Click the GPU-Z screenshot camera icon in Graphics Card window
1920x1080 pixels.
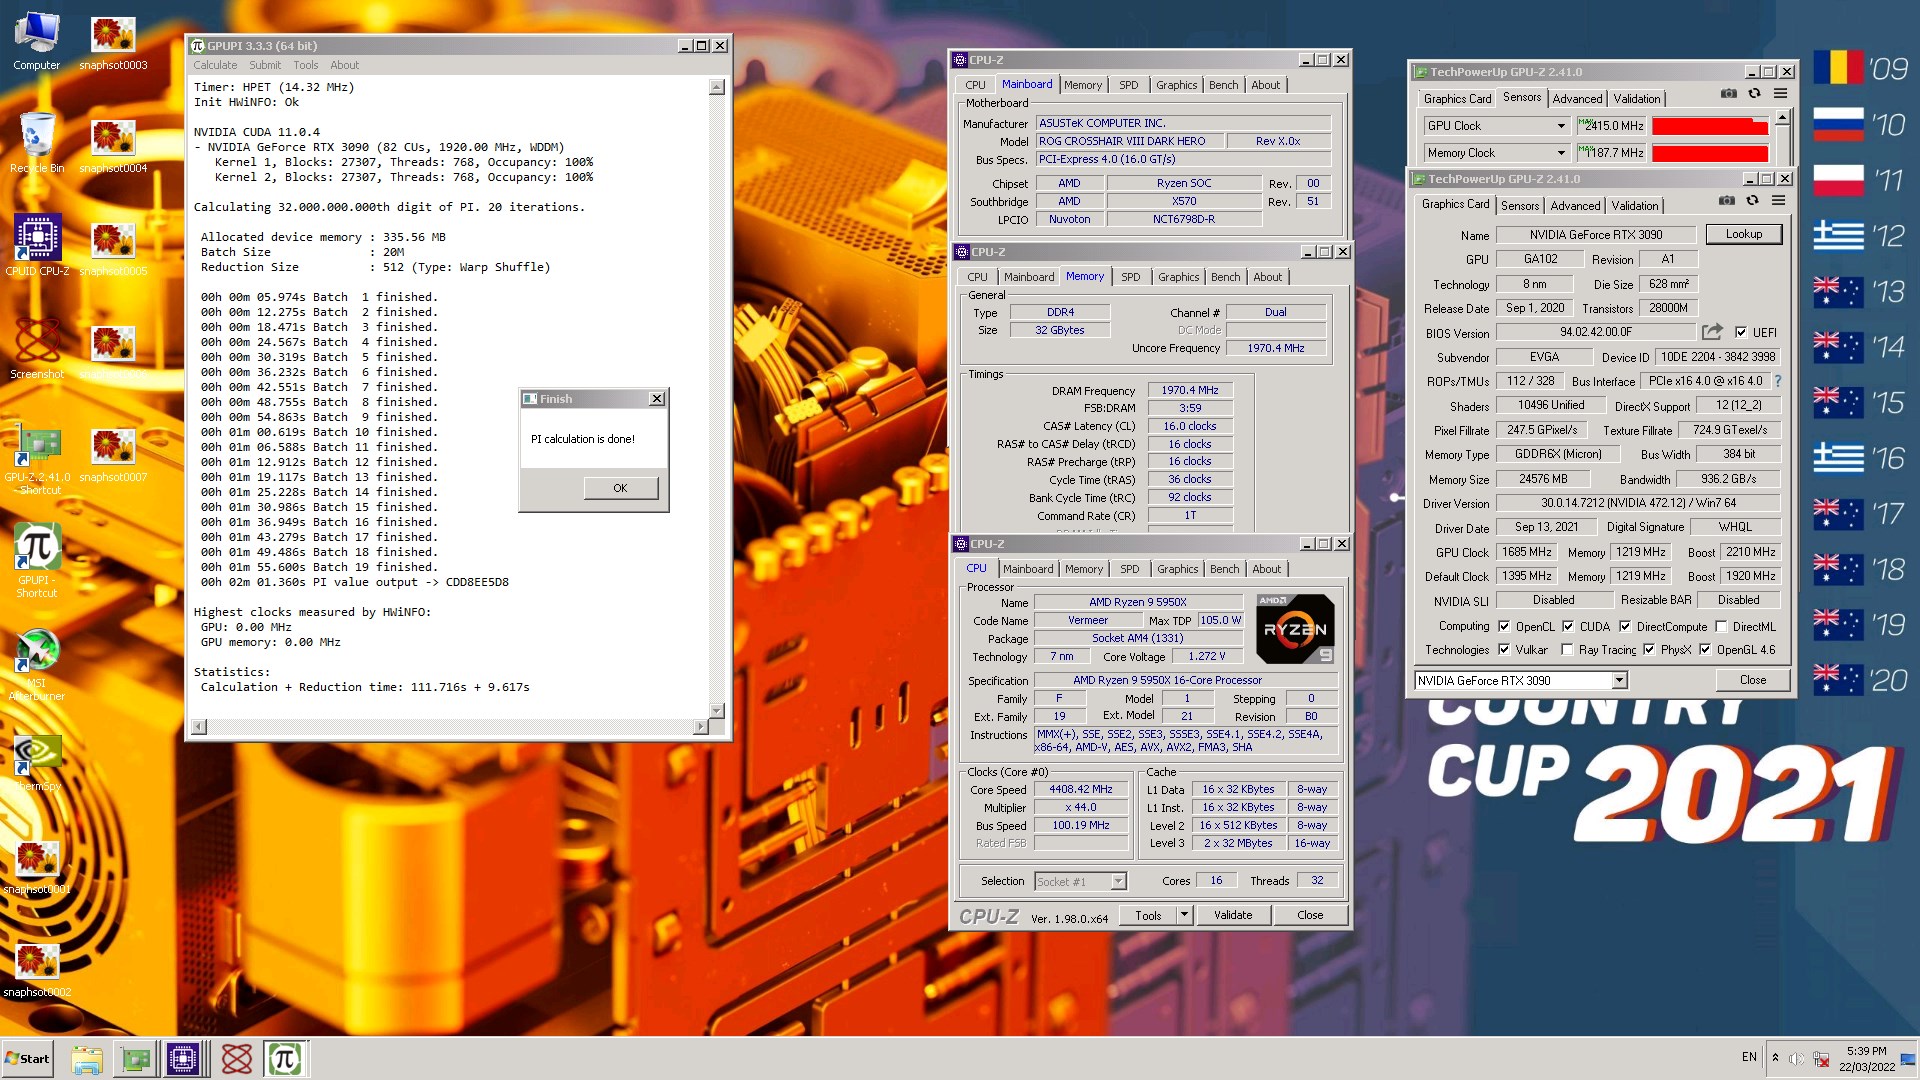tap(1727, 200)
